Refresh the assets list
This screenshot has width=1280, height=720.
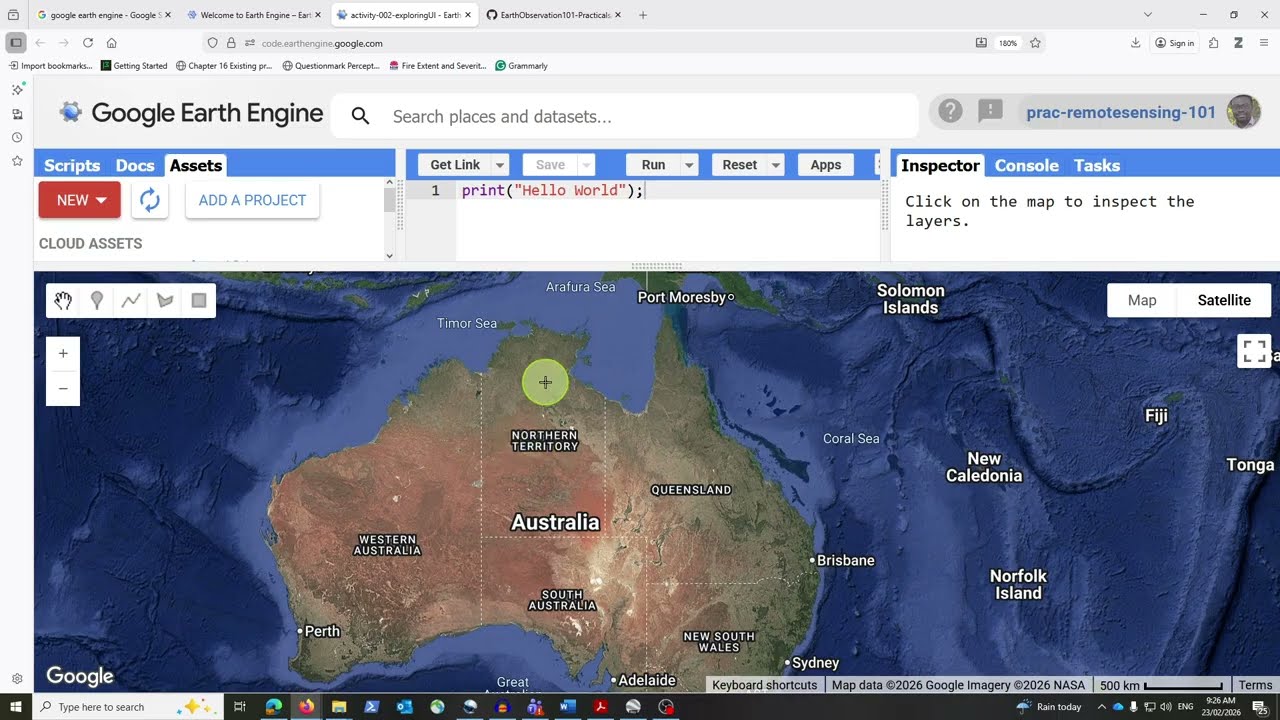coord(150,200)
